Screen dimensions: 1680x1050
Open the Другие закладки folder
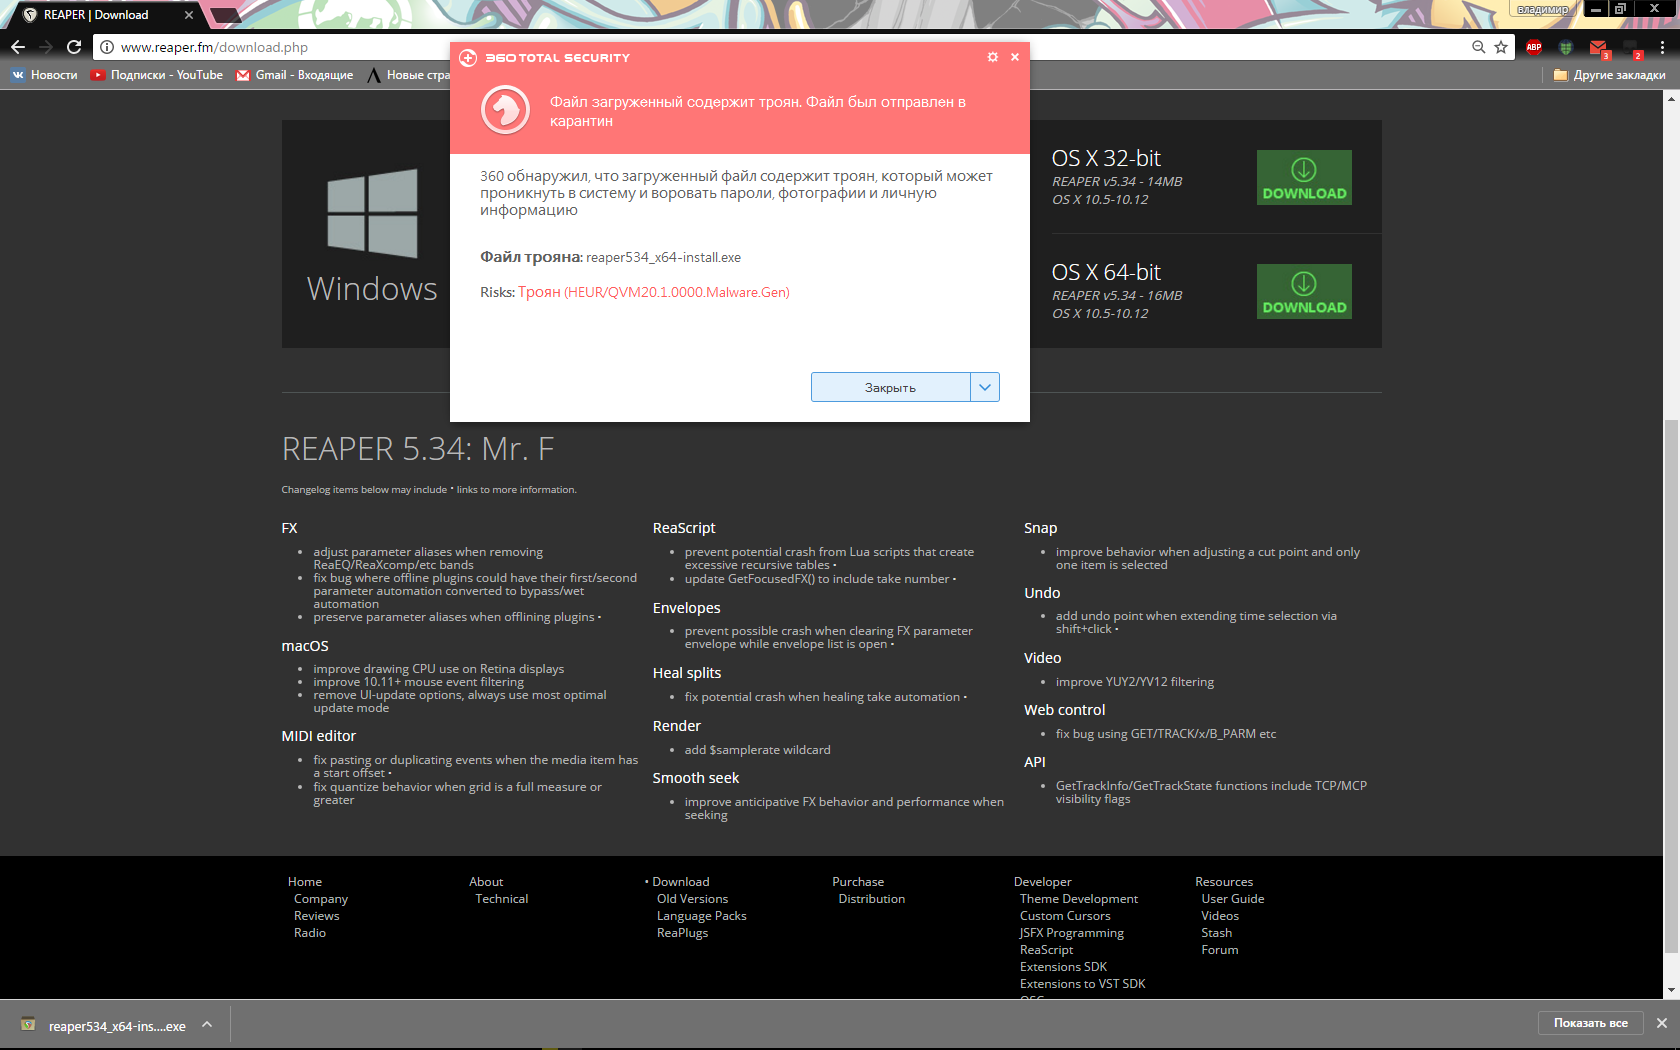[1609, 75]
